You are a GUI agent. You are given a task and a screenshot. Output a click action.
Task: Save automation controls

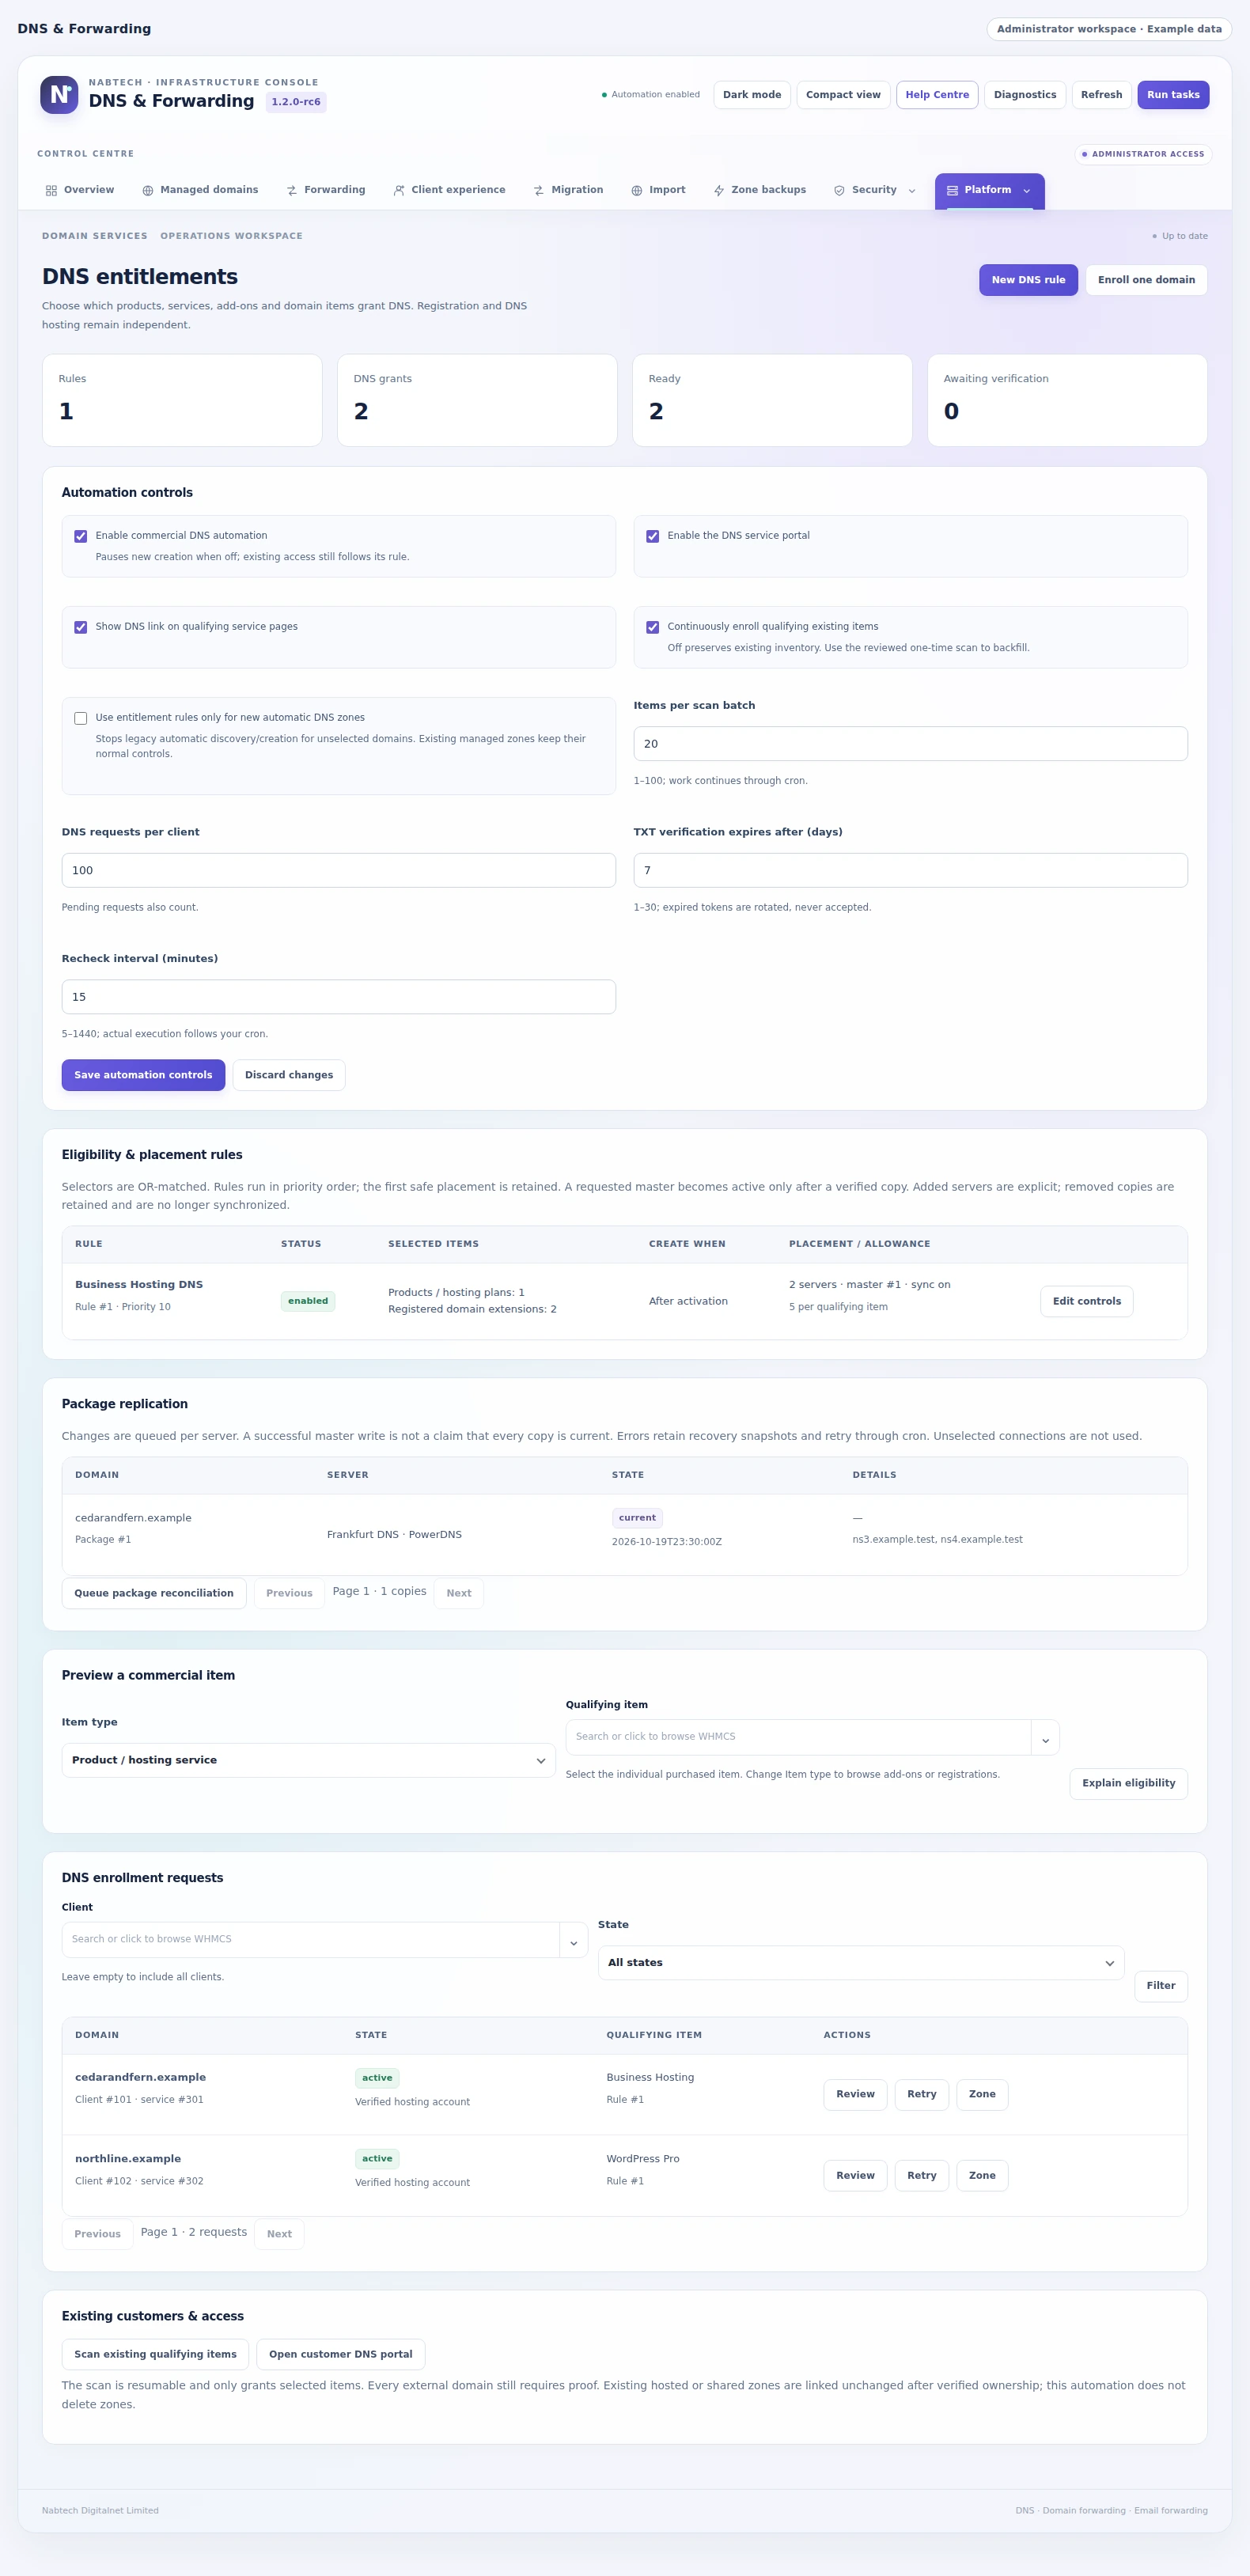[x=143, y=1075]
